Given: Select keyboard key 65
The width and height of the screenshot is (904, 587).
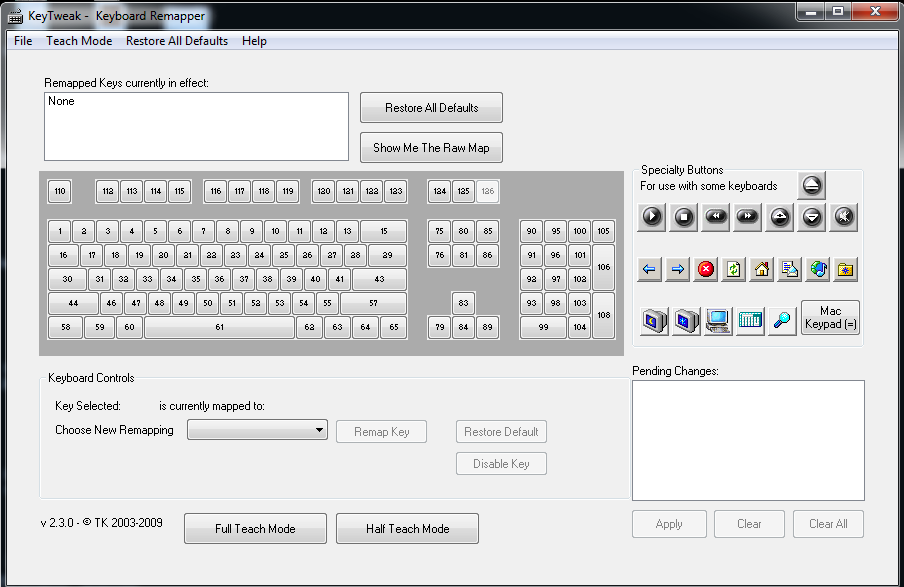Looking at the screenshot, I should point(394,327).
